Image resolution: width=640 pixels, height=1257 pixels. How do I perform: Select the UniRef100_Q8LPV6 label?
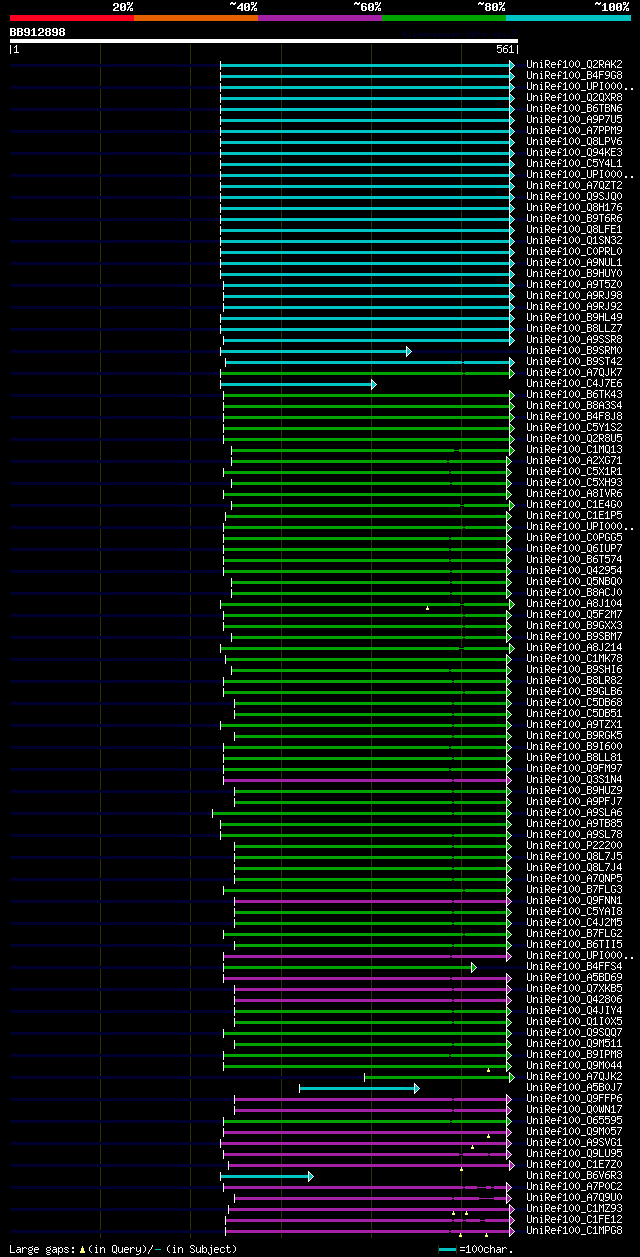[574, 141]
